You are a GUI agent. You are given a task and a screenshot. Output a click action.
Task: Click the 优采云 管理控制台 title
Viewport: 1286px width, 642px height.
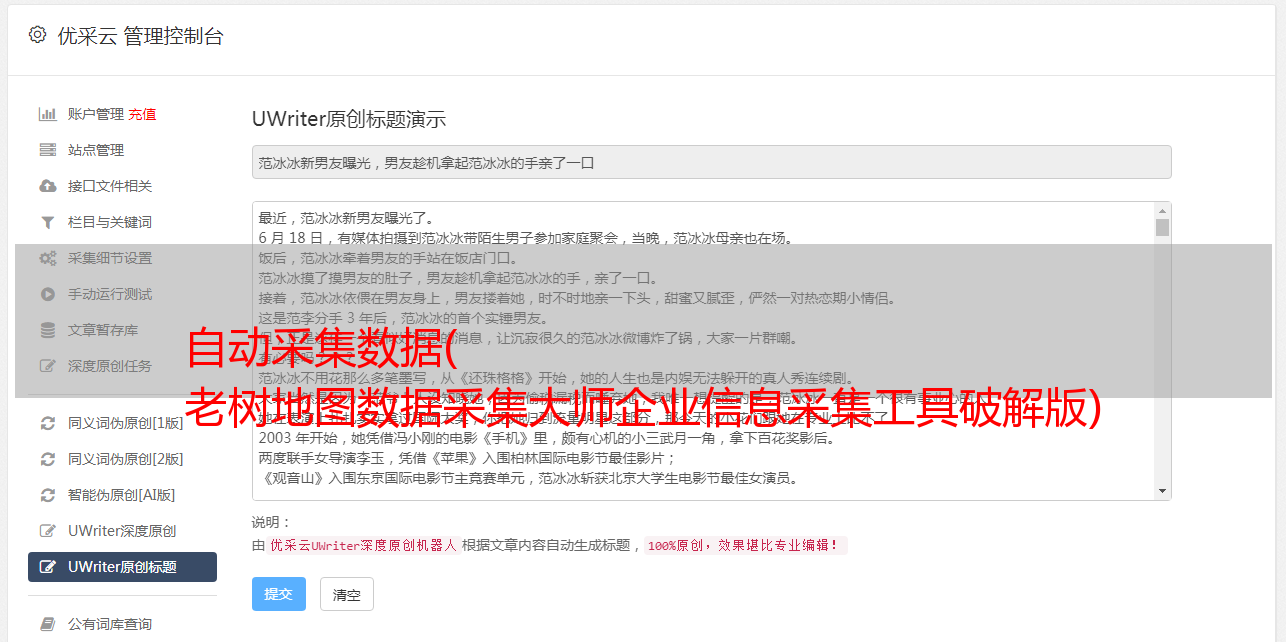click(140, 36)
